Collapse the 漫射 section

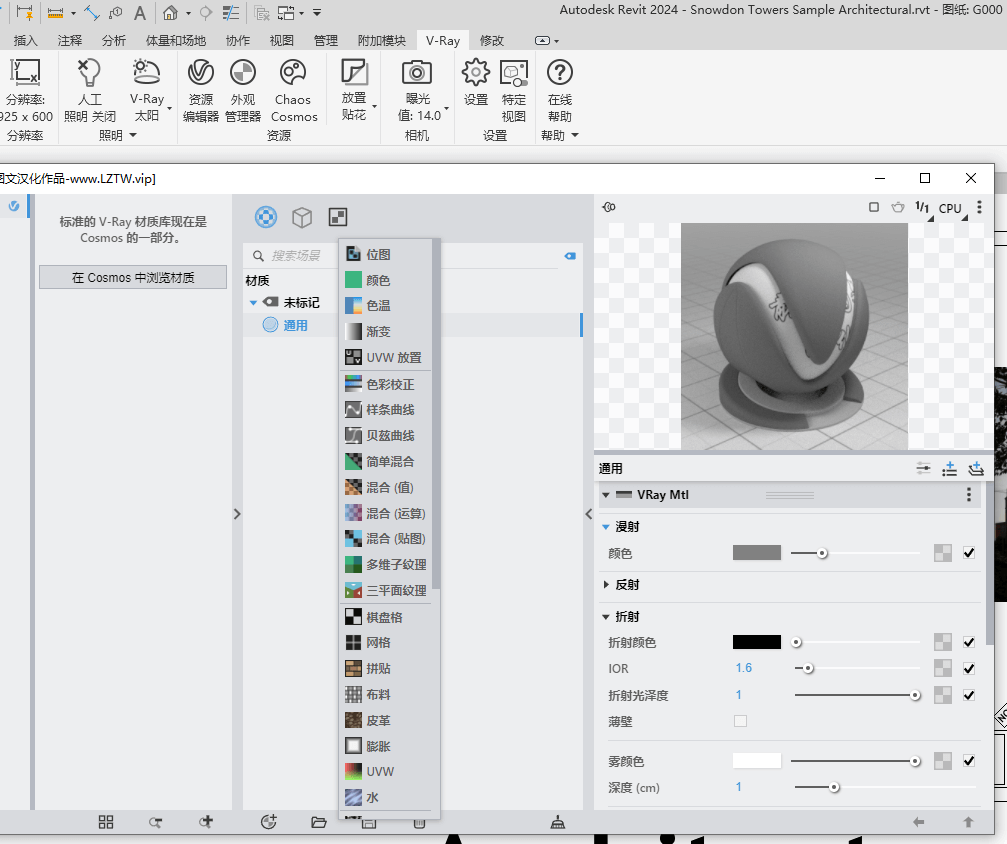click(606, 527)
